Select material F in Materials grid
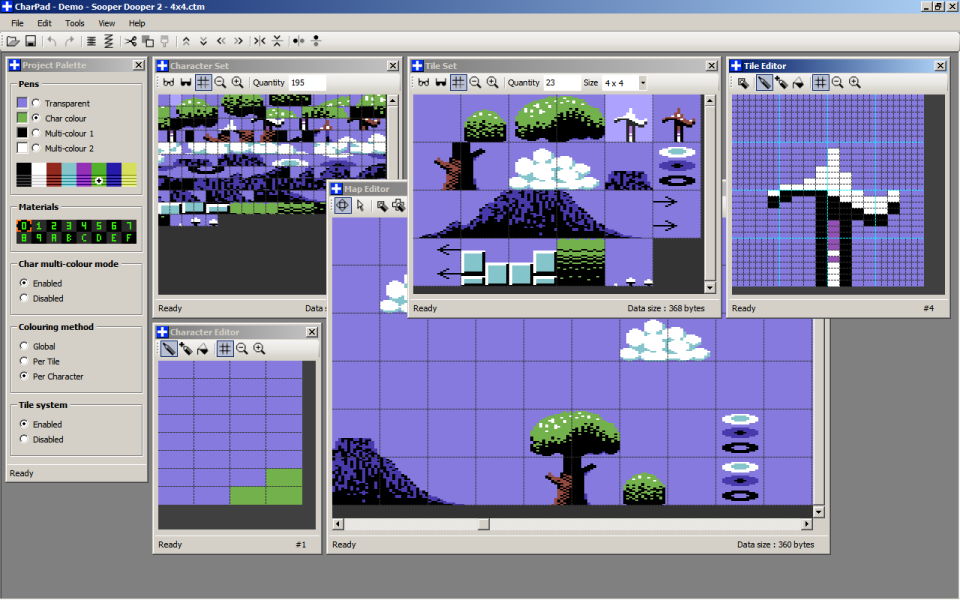This screenshot has height=600, width=960. 129,238
